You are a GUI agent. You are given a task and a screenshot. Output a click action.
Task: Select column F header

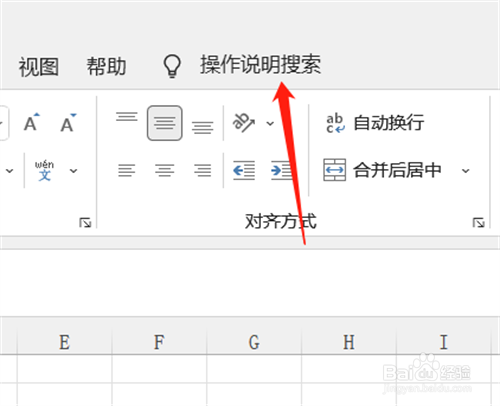point(159,342)
